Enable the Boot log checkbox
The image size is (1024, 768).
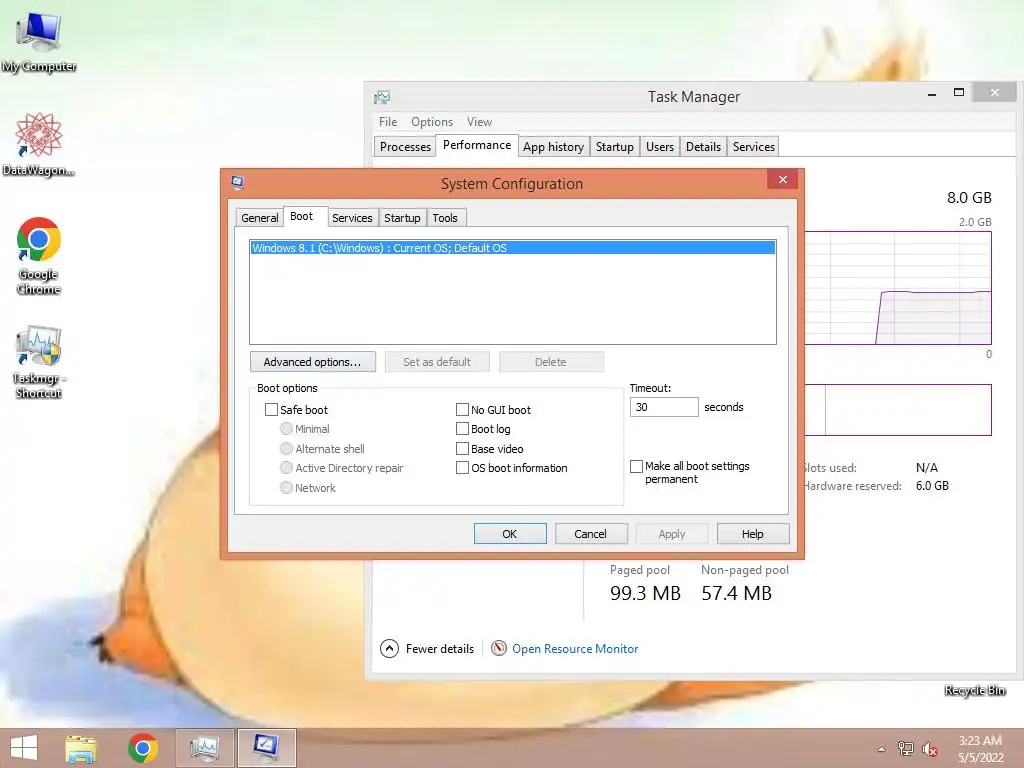click(462, 429)
